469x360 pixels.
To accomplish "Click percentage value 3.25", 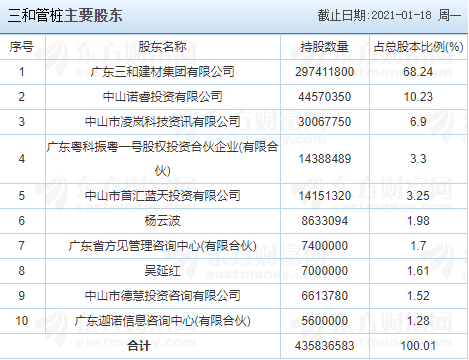I will [x=418, y=196].
